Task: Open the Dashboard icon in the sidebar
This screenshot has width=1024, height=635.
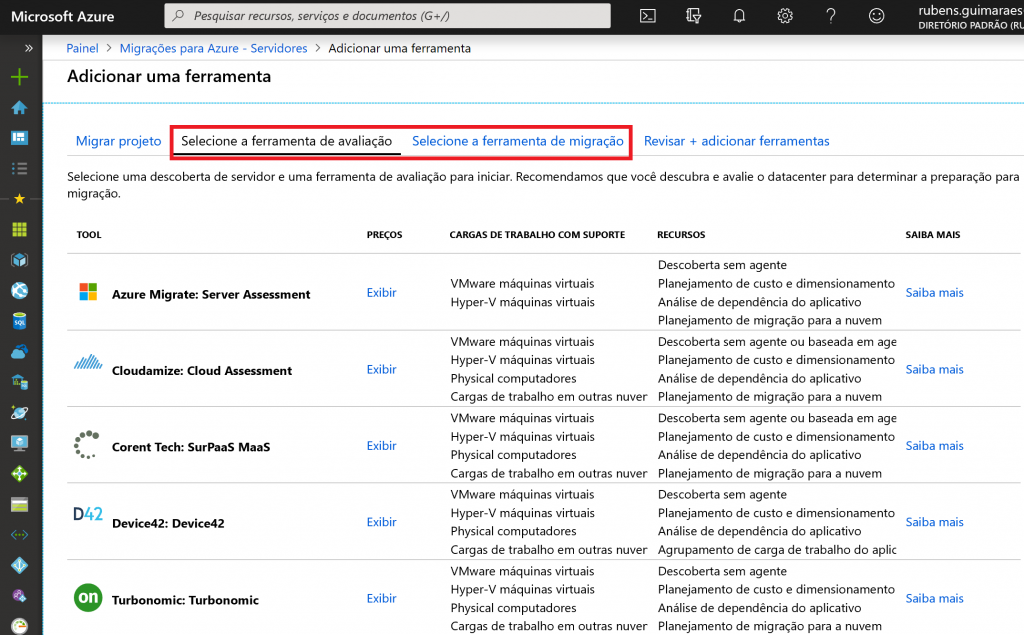Action: (x=19, y=138)
